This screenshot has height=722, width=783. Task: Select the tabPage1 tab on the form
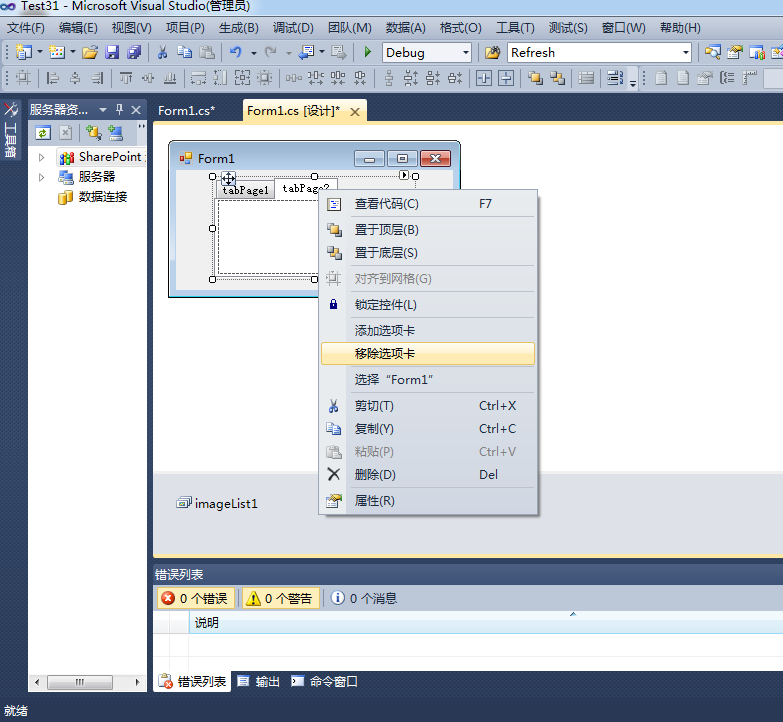[246, 190]
